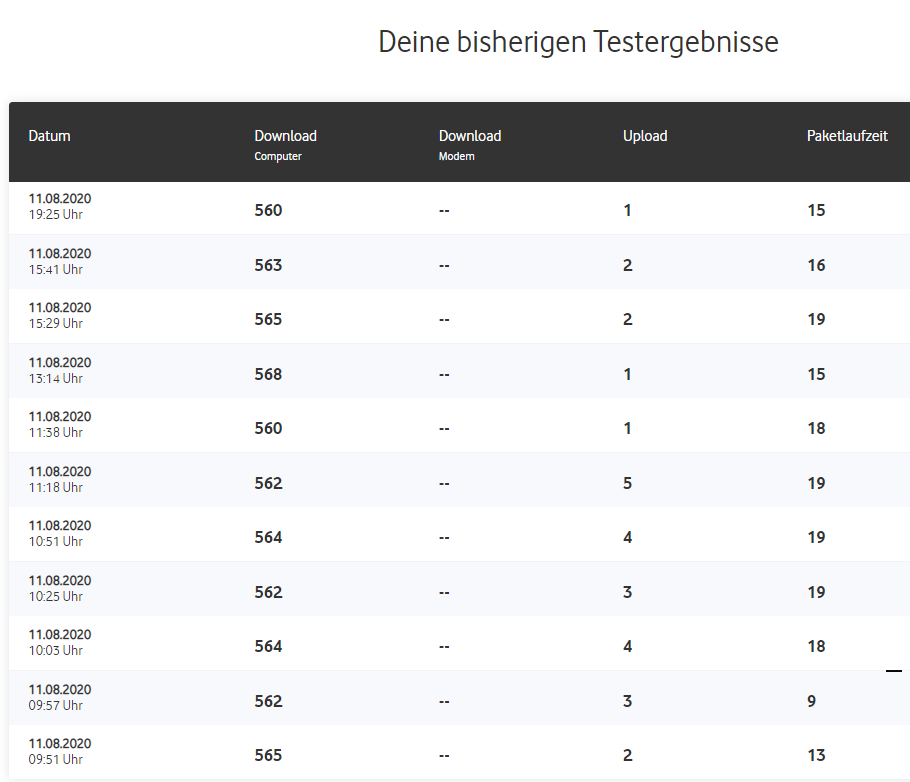
Task: Click the minimize dash icon near the table edge
Action: coord(893,670)
